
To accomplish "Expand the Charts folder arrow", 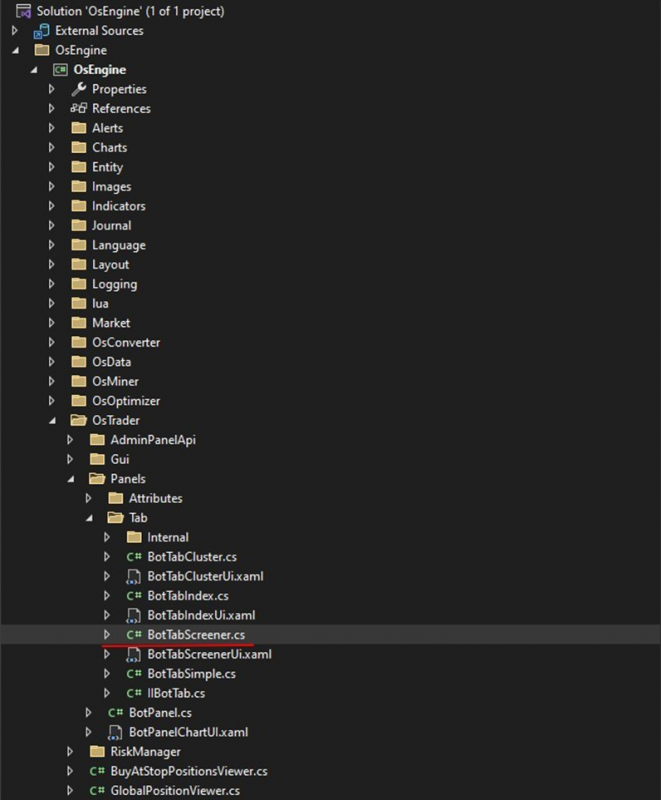I will coord(52,147).
